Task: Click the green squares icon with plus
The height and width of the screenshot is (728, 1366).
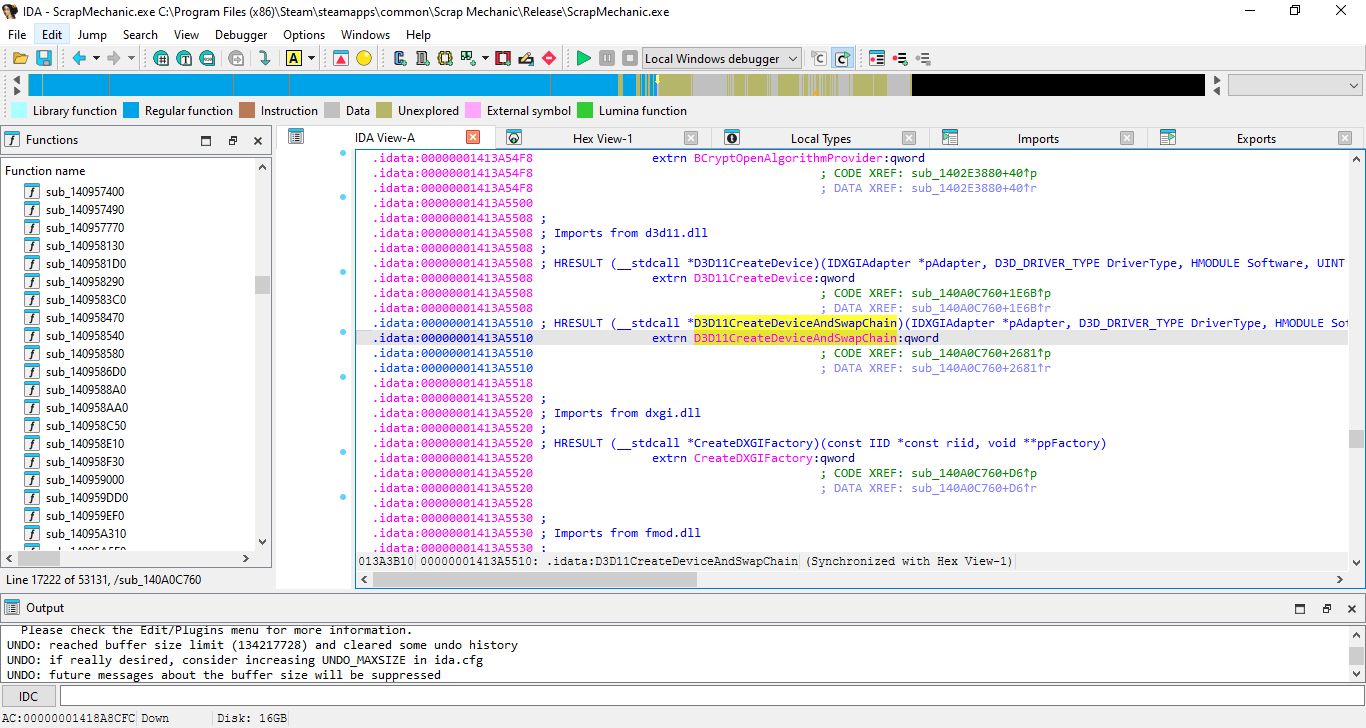Action: (x=467, y=59)
